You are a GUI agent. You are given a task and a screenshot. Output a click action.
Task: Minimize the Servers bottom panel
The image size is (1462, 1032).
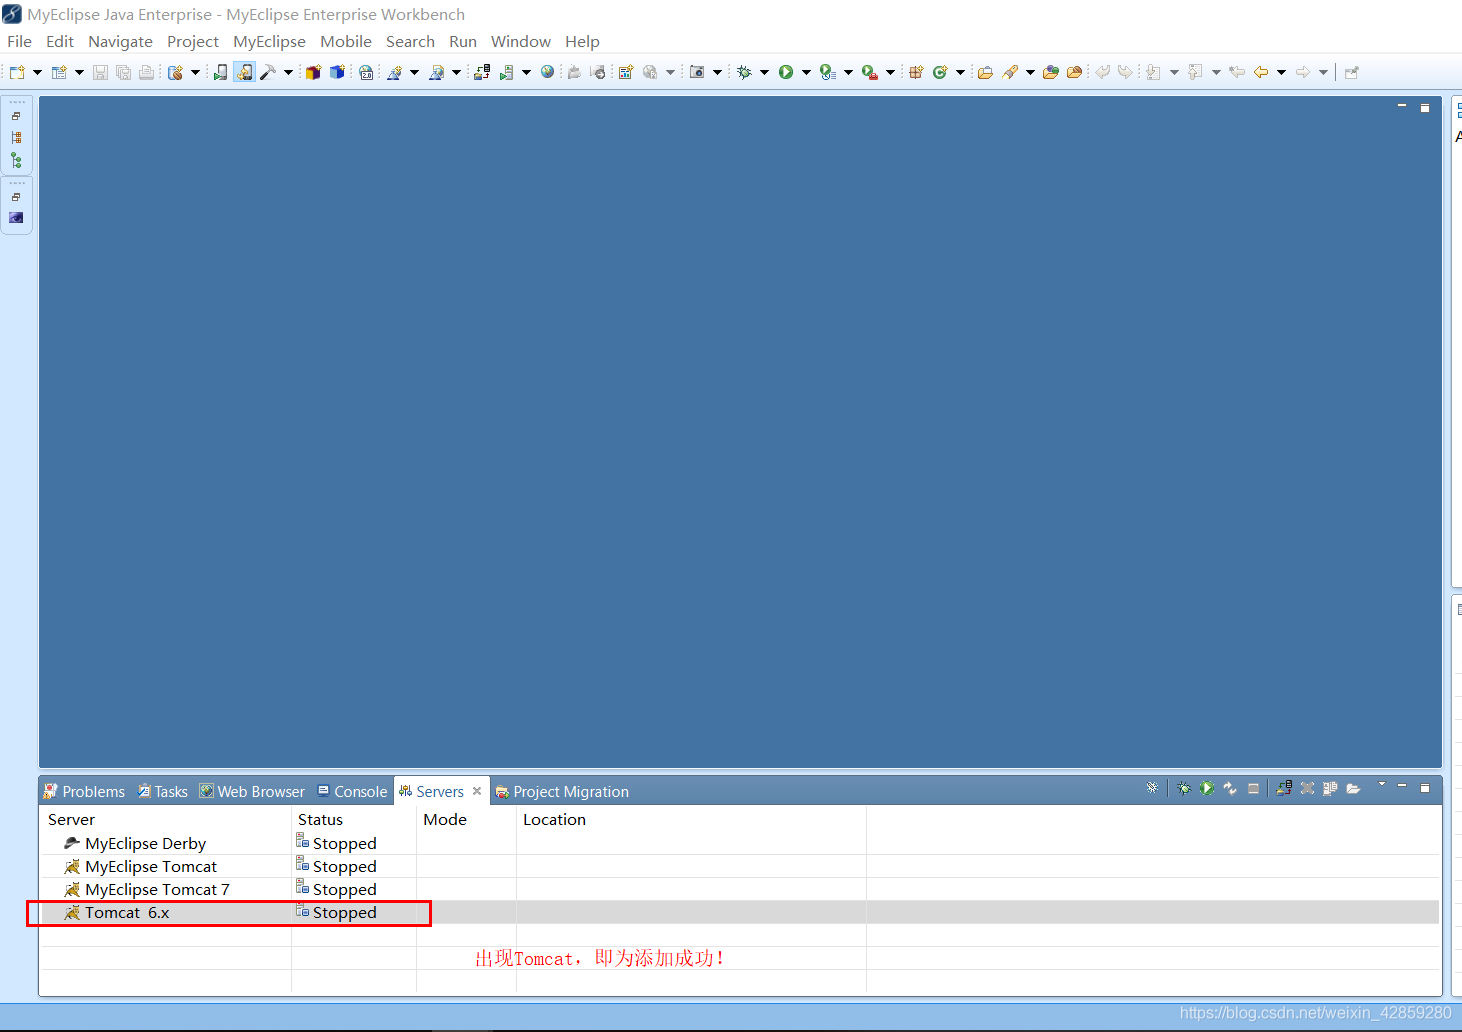coord(1402,787)
